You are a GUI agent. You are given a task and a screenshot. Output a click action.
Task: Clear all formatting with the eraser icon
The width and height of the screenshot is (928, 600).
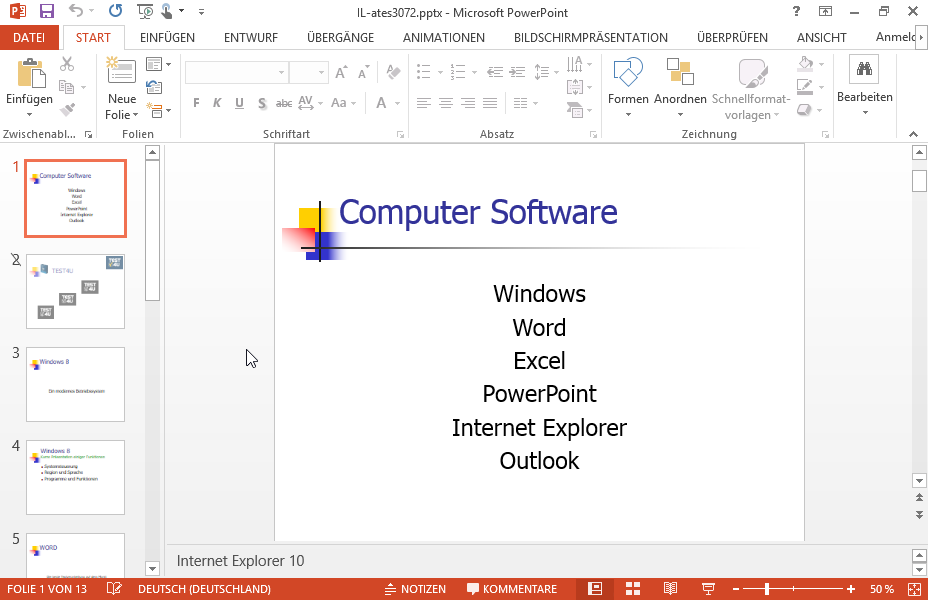coord(393,72)
